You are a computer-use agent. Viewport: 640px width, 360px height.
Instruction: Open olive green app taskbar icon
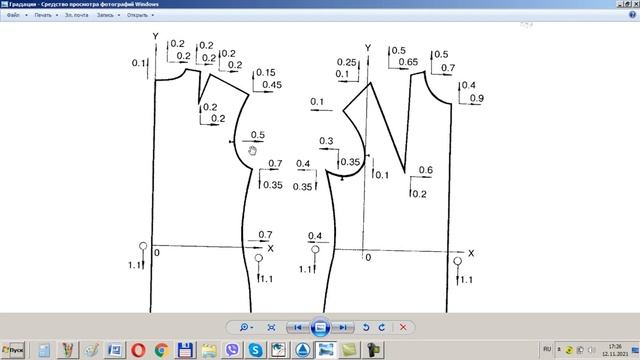point(350,350)
